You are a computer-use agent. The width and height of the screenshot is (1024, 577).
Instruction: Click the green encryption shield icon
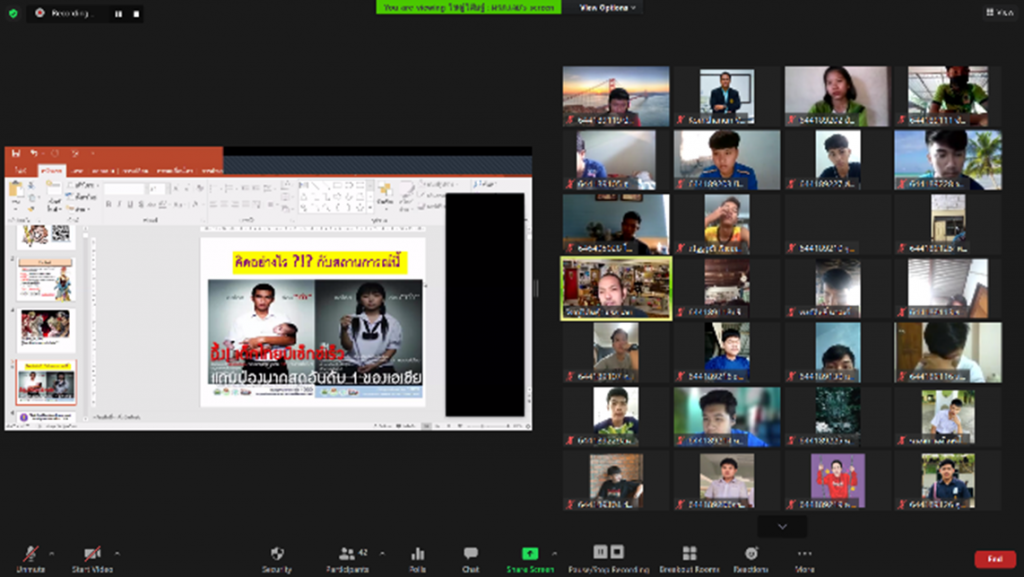pyautogui.click(x=13, y=13)
